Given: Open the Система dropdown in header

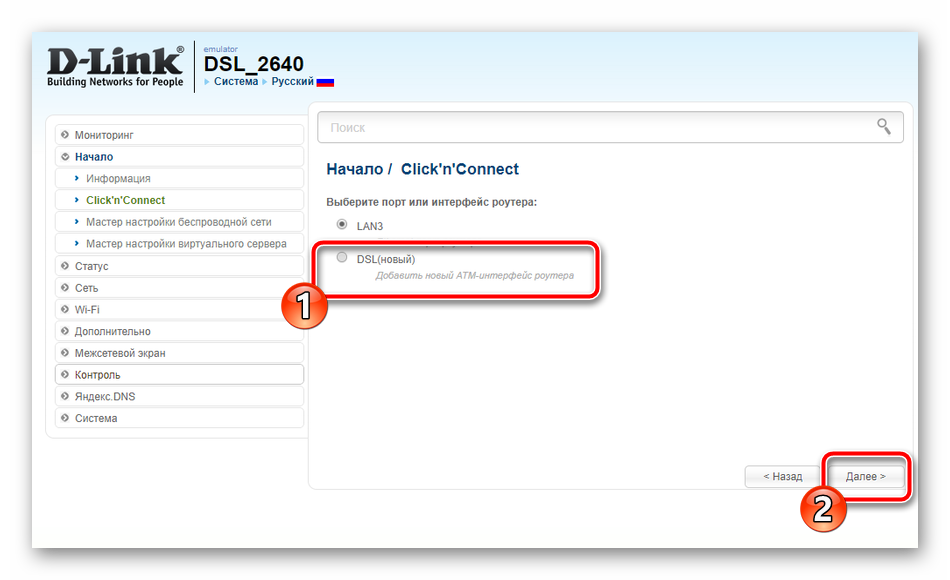Looking at the screenshot, I should point(236,81).
